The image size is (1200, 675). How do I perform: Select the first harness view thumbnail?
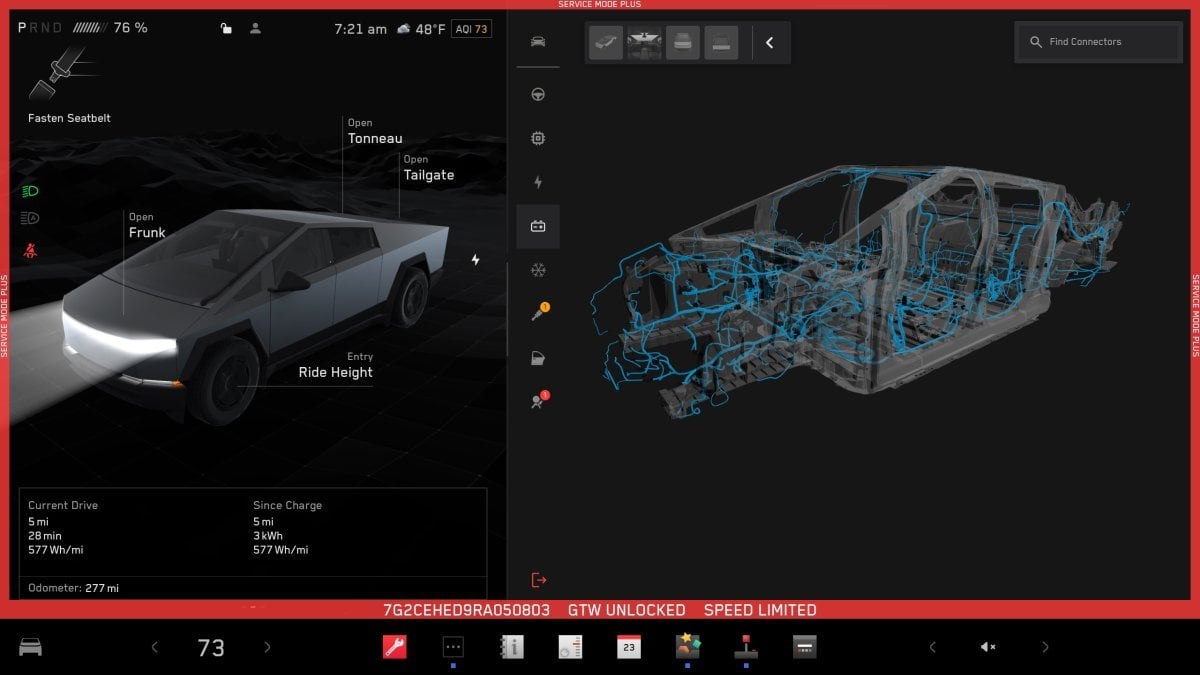[x=606, y=43]
